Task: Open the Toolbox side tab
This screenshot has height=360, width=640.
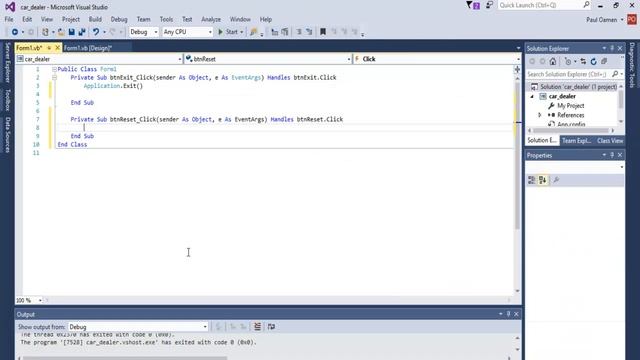Action: click(7, 100)
